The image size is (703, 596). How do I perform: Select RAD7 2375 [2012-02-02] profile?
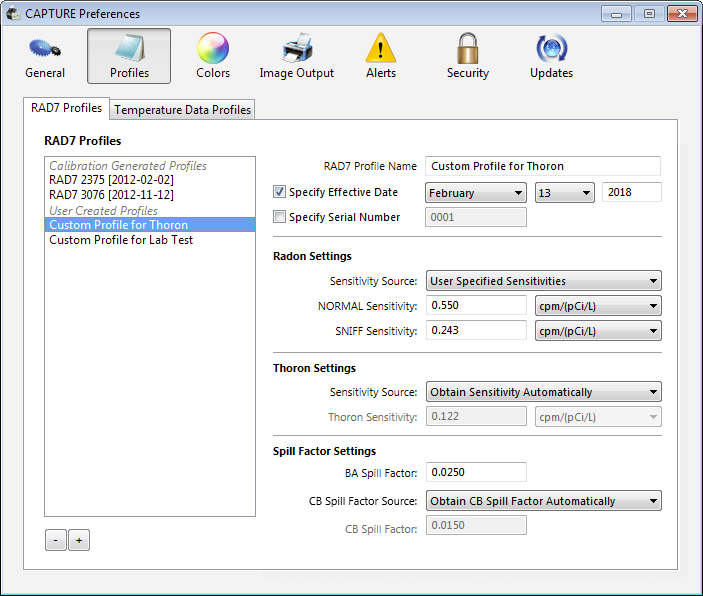click(150, 180)
